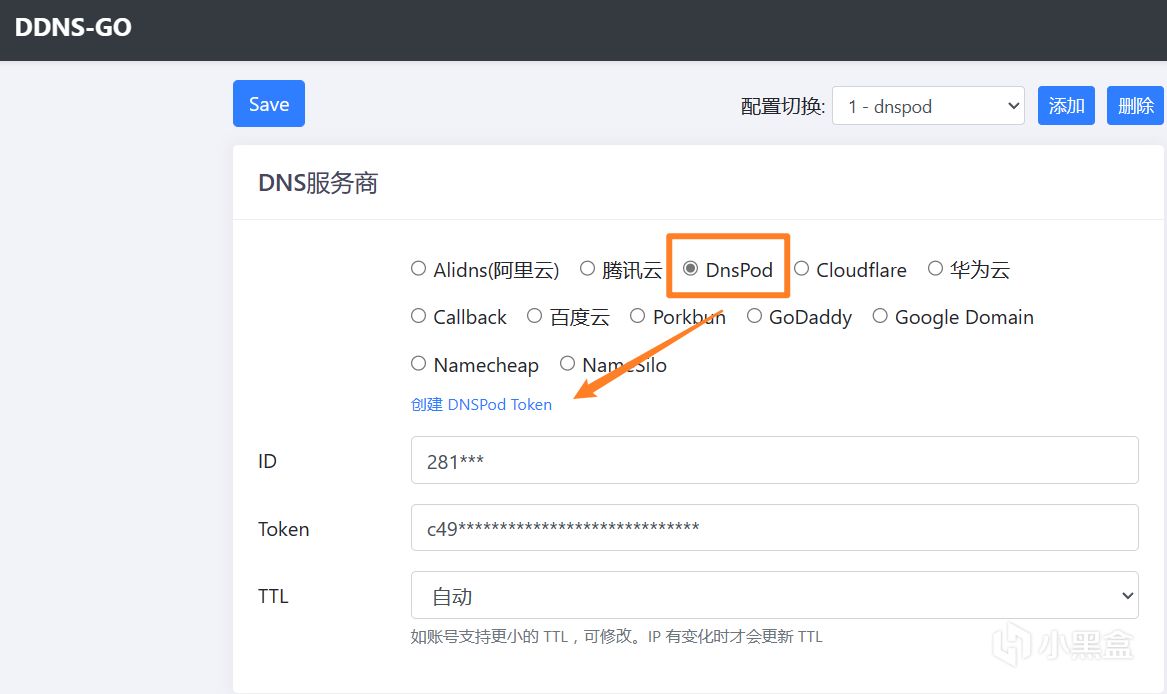Open the 创建 DNSPod Token link
The width and height of the screenshot is (1167, 694).
pyautogui.click(x=482, y=404)
